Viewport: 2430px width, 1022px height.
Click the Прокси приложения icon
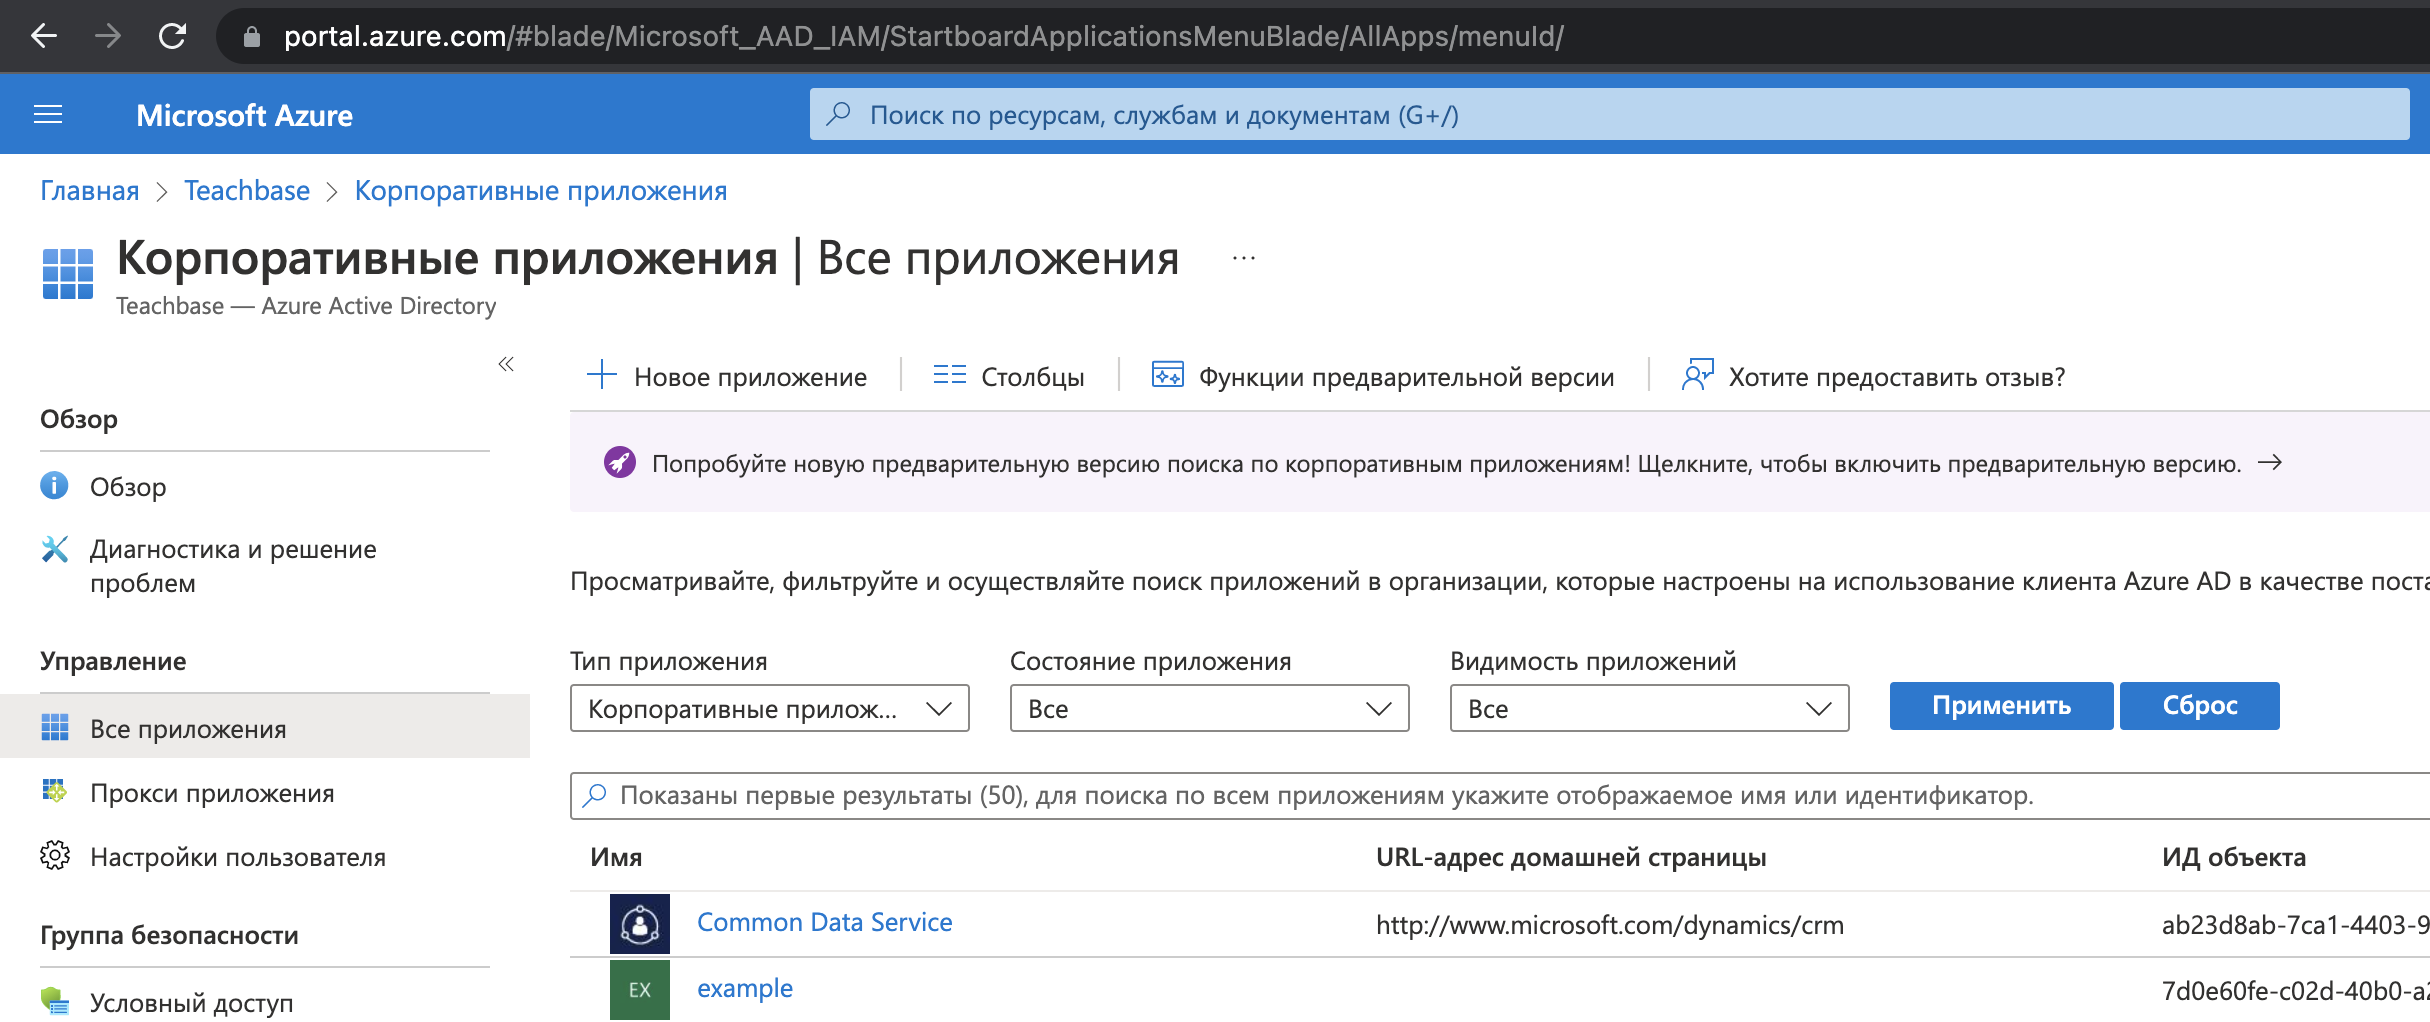tap(55, 791)
